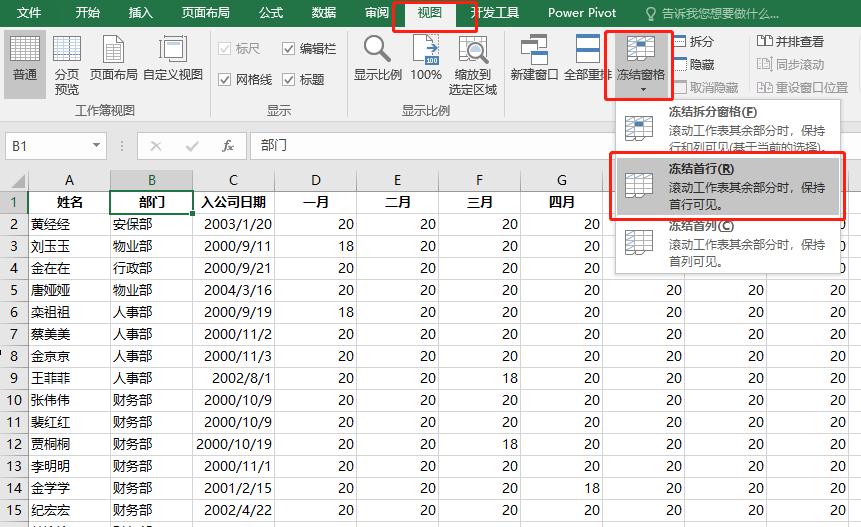The height and width of the screenshot is (527, 861).
Task: Toggle the Formula Bar (编辑栏) checkbox
Action: point(309,48)
